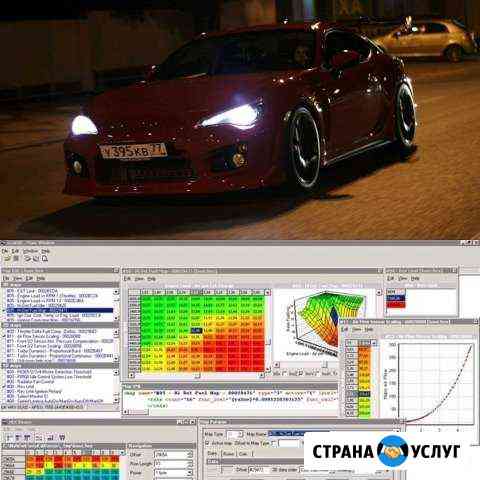Click the first icon in the main toolbar
The height and width of the screenshot is (480, 480).
[7, 259]
